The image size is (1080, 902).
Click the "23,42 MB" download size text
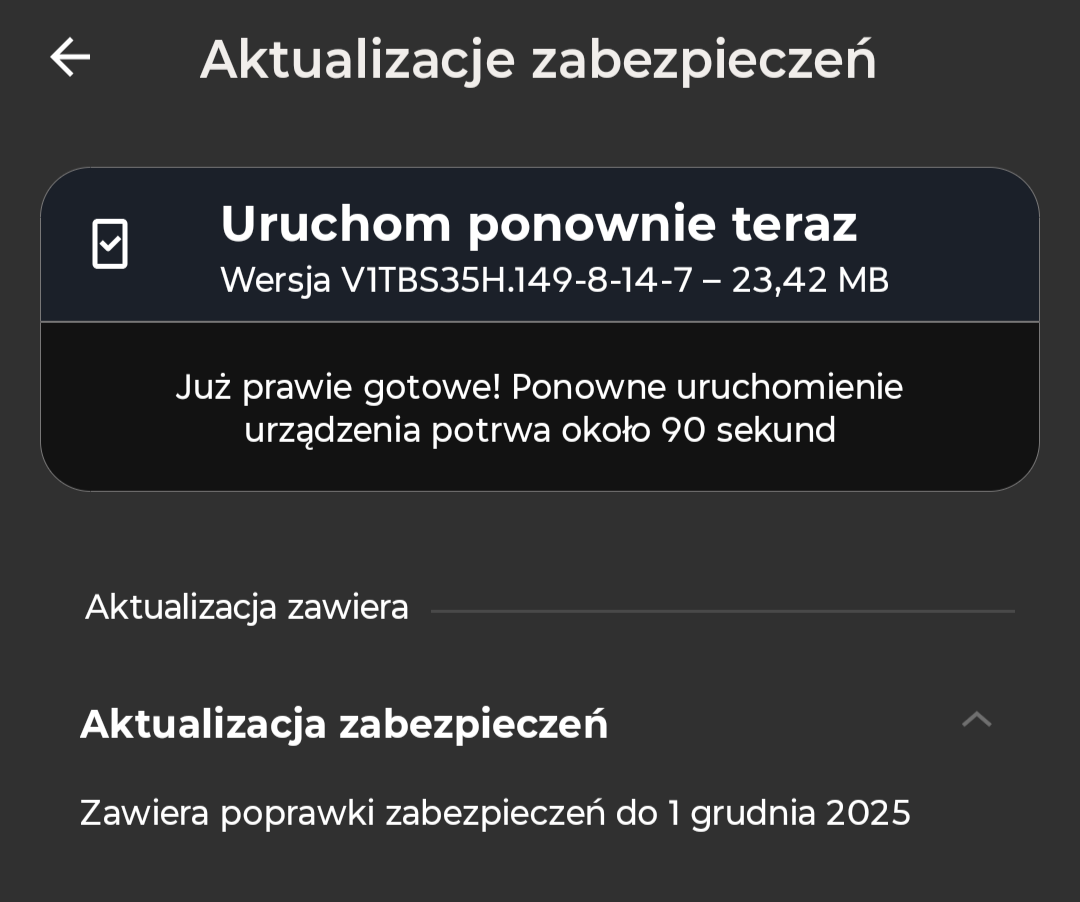click(x=810, y=281)
